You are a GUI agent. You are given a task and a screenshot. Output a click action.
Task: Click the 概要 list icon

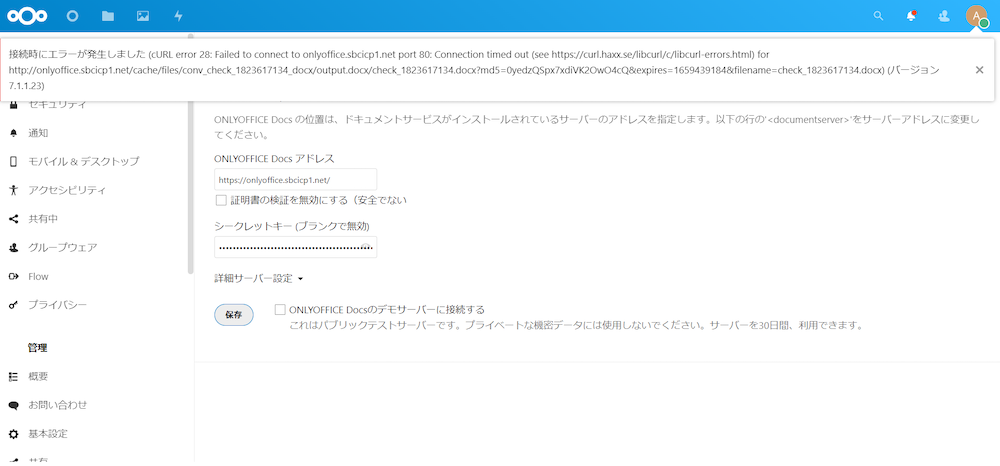coord(13,377)
